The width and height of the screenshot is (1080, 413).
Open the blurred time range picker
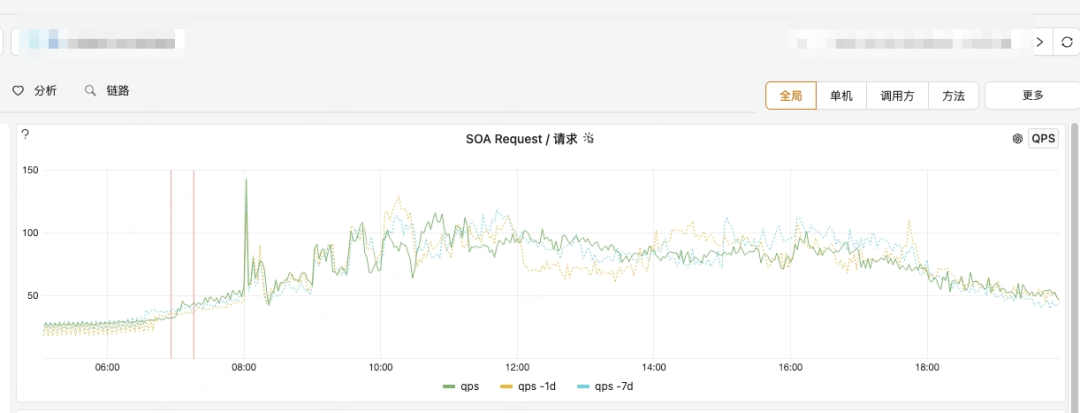[x=908, y=42]
